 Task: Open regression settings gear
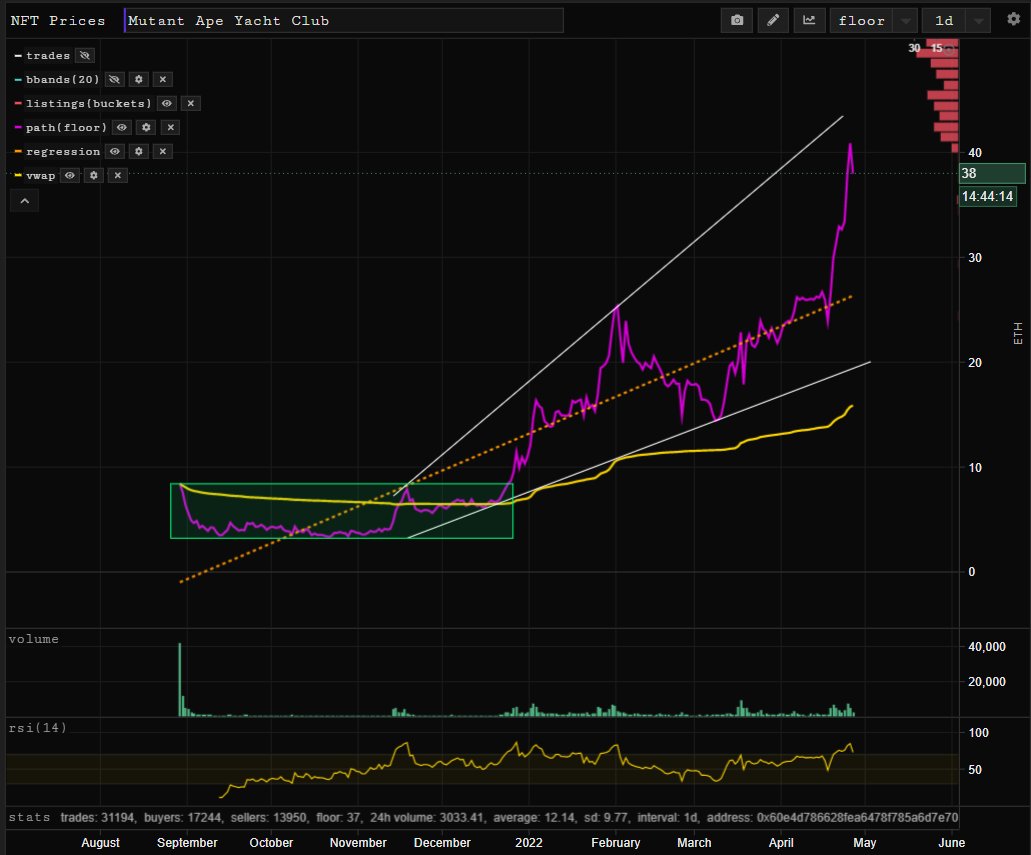click(x=139, y=151)
